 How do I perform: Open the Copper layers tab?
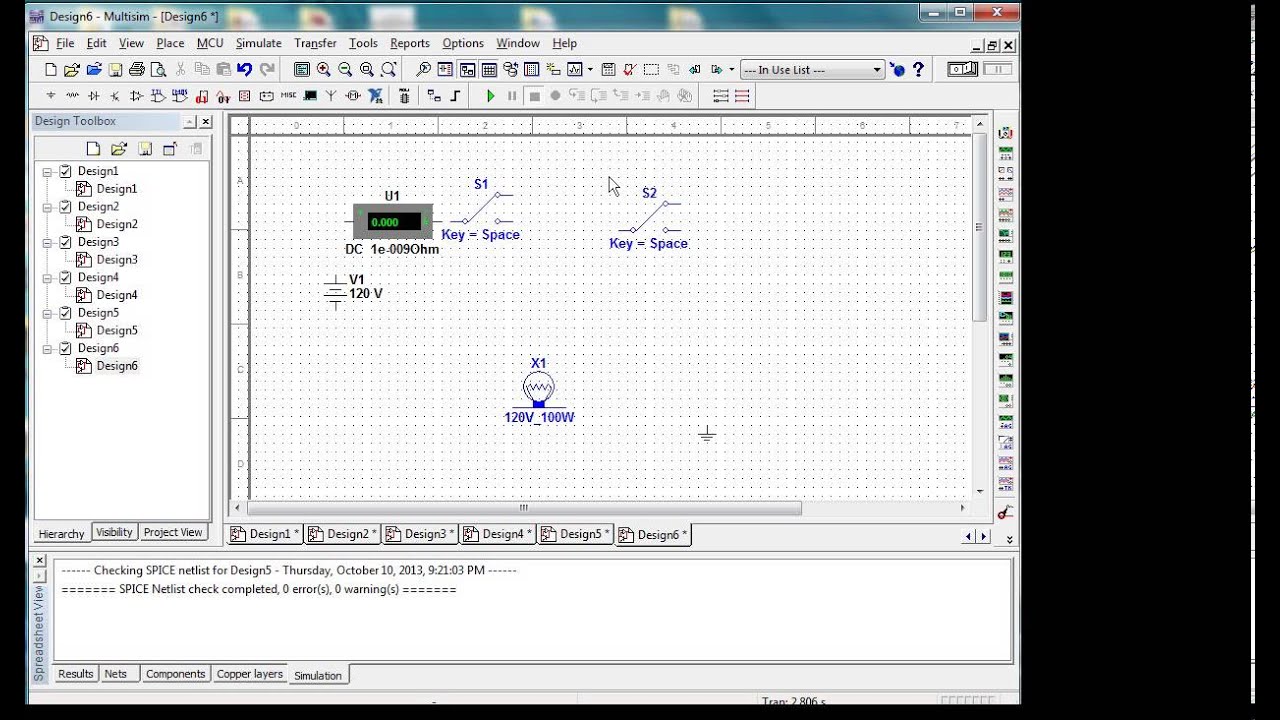pos(249,674)
